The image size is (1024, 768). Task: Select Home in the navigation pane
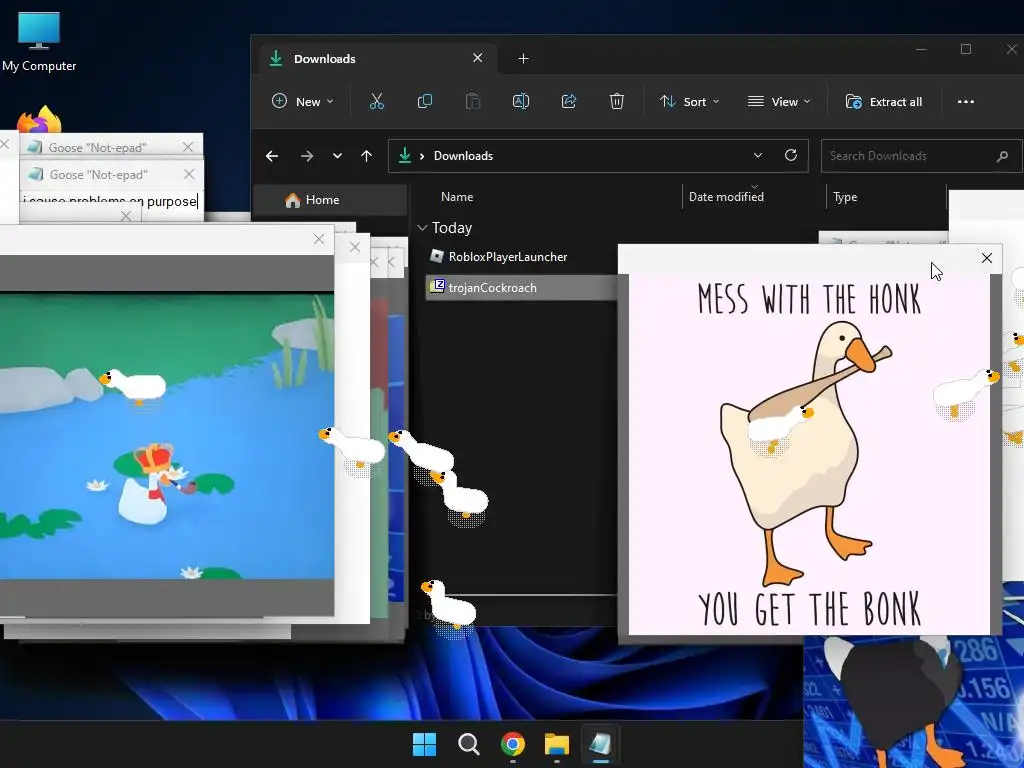330,200
